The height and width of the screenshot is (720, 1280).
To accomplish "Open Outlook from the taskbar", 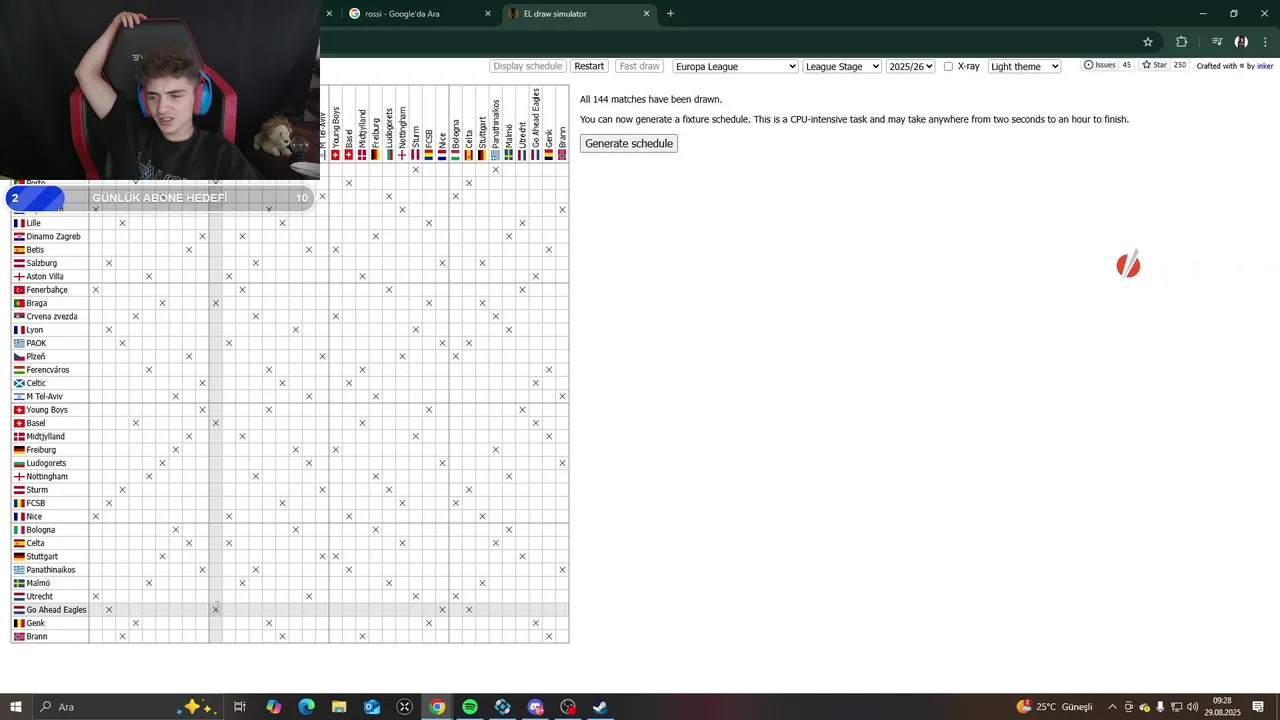I will click(x=372, y=707).
